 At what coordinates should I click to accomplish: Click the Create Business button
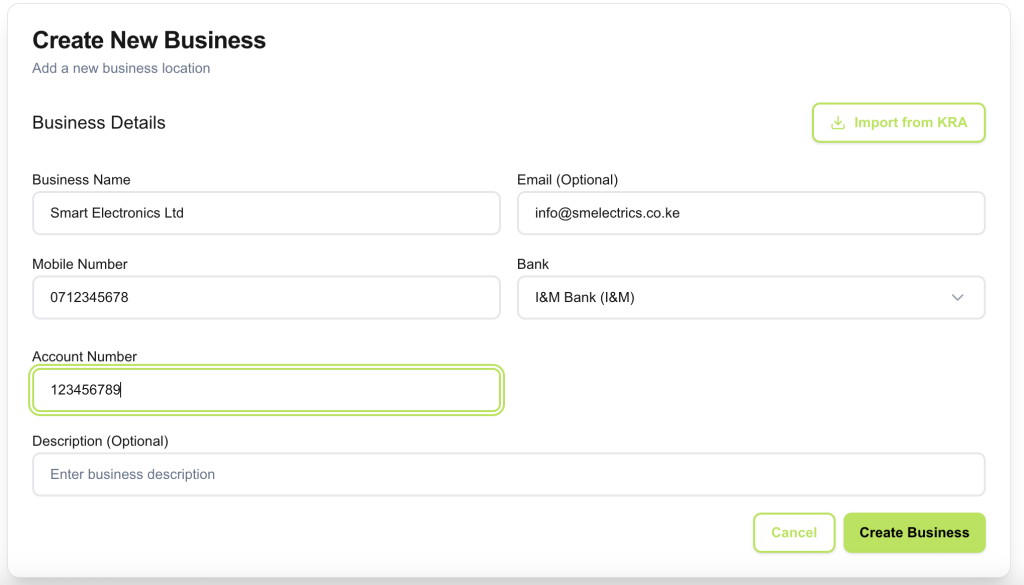[x=914, y=533]
